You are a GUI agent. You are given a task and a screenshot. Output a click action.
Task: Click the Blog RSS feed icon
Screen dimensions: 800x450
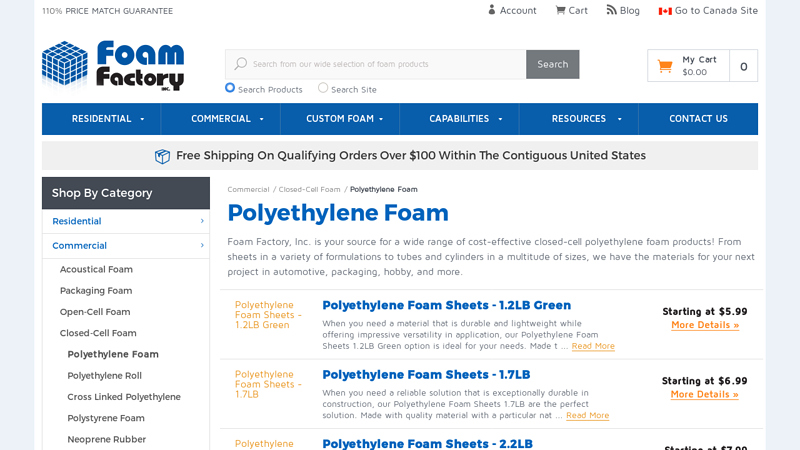(x=611, y=10)
